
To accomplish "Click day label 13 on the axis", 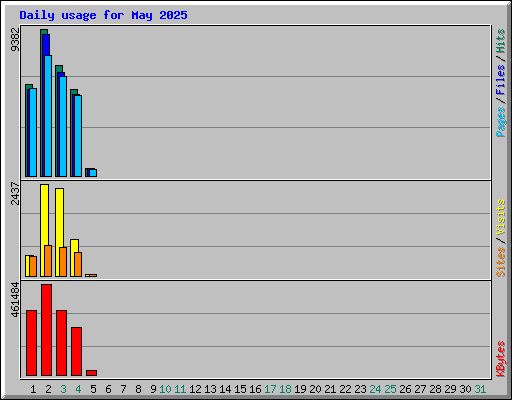I will [210, 389].
